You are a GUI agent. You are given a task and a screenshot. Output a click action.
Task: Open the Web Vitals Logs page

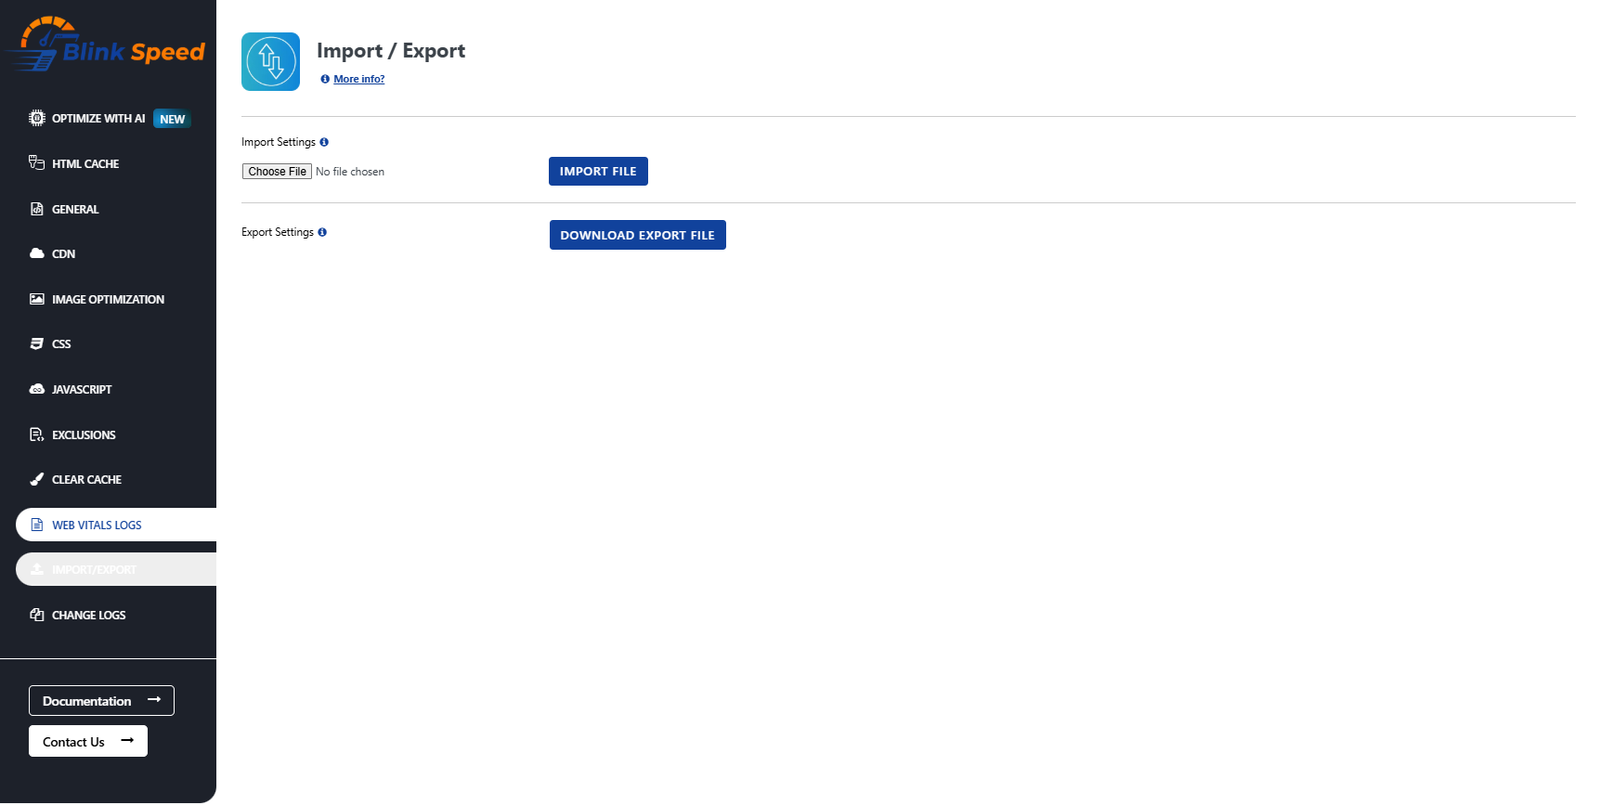(96, 525)
